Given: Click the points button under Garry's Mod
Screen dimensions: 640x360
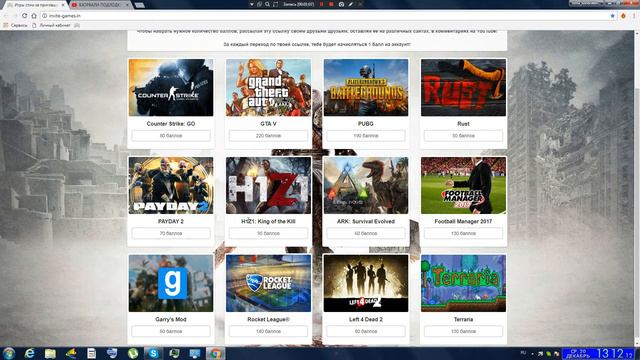Looking at the screenshot, I should (171, 331).
